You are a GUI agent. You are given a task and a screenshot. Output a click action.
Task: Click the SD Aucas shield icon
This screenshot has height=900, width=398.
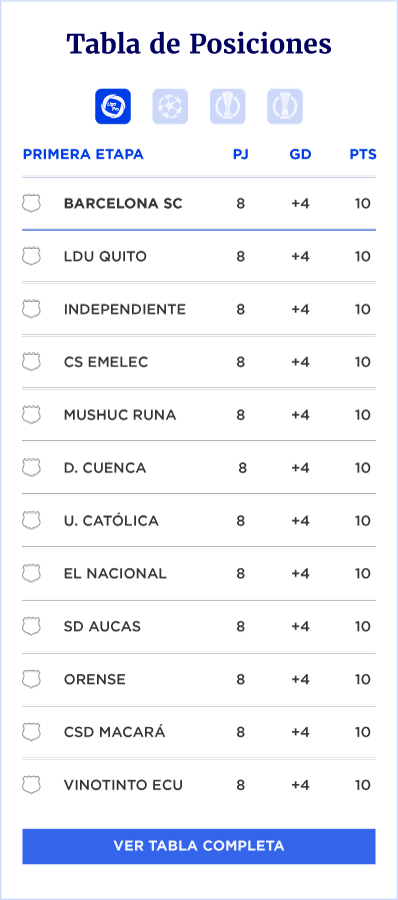click(x=32, y=626)
